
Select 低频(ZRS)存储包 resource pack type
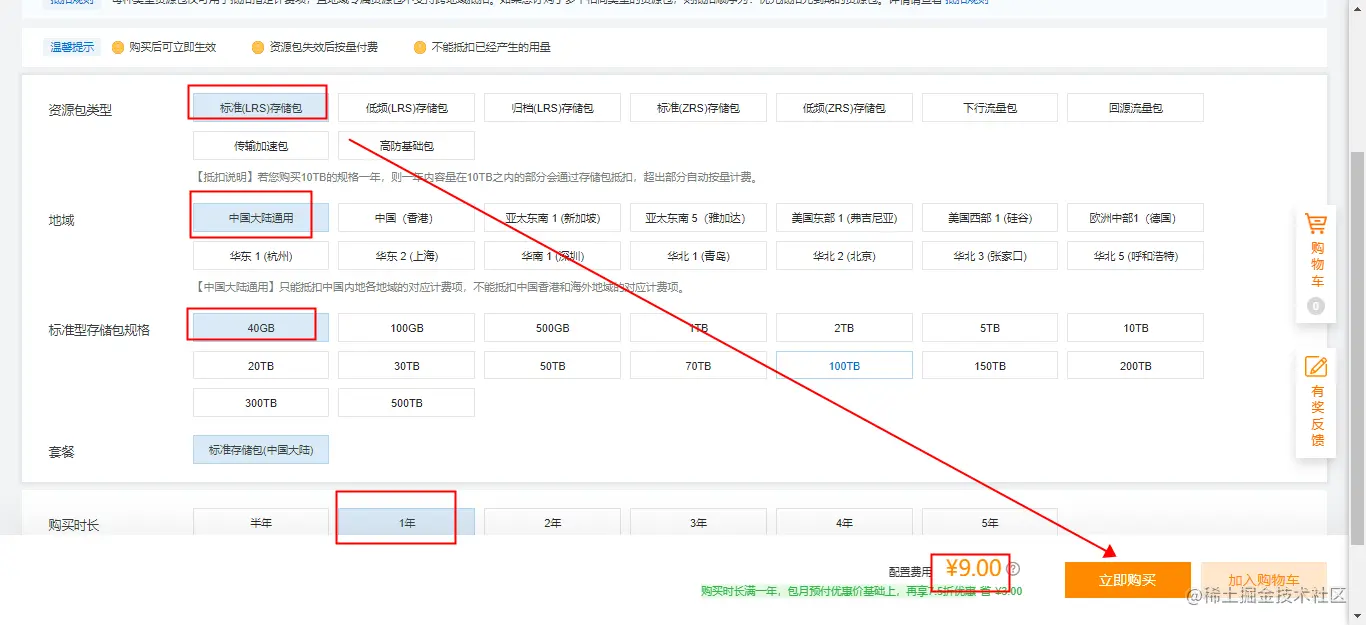[844, 107]
